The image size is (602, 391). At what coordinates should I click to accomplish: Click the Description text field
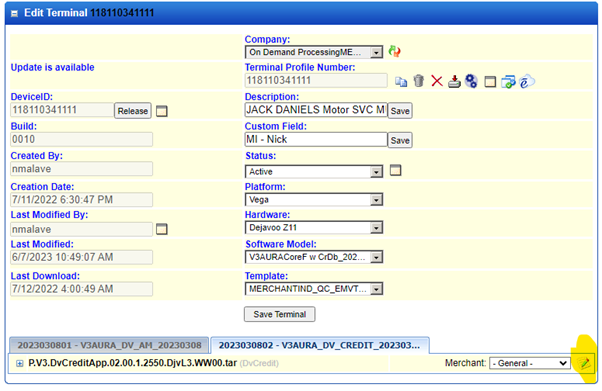coord(316,110)
